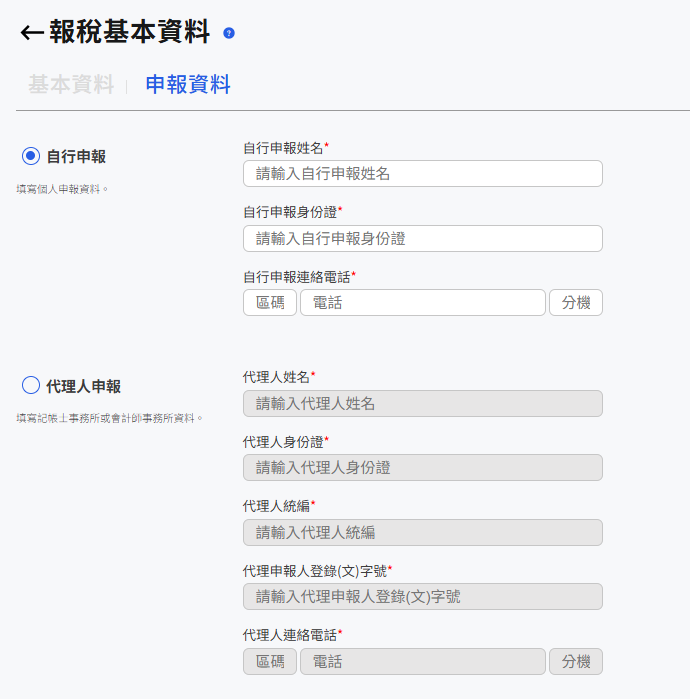
Task: Click the 代理人申報 label text
Action: 83,386
